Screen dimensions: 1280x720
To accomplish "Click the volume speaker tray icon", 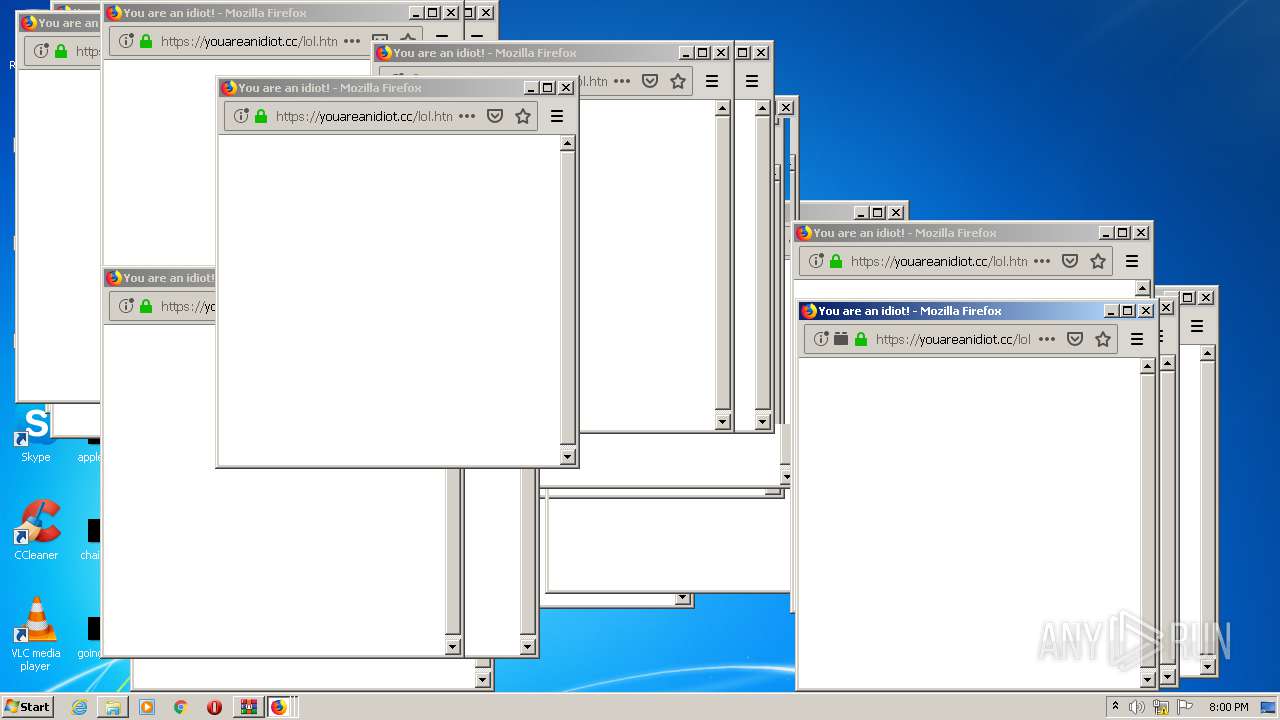I will point(1137,707).
